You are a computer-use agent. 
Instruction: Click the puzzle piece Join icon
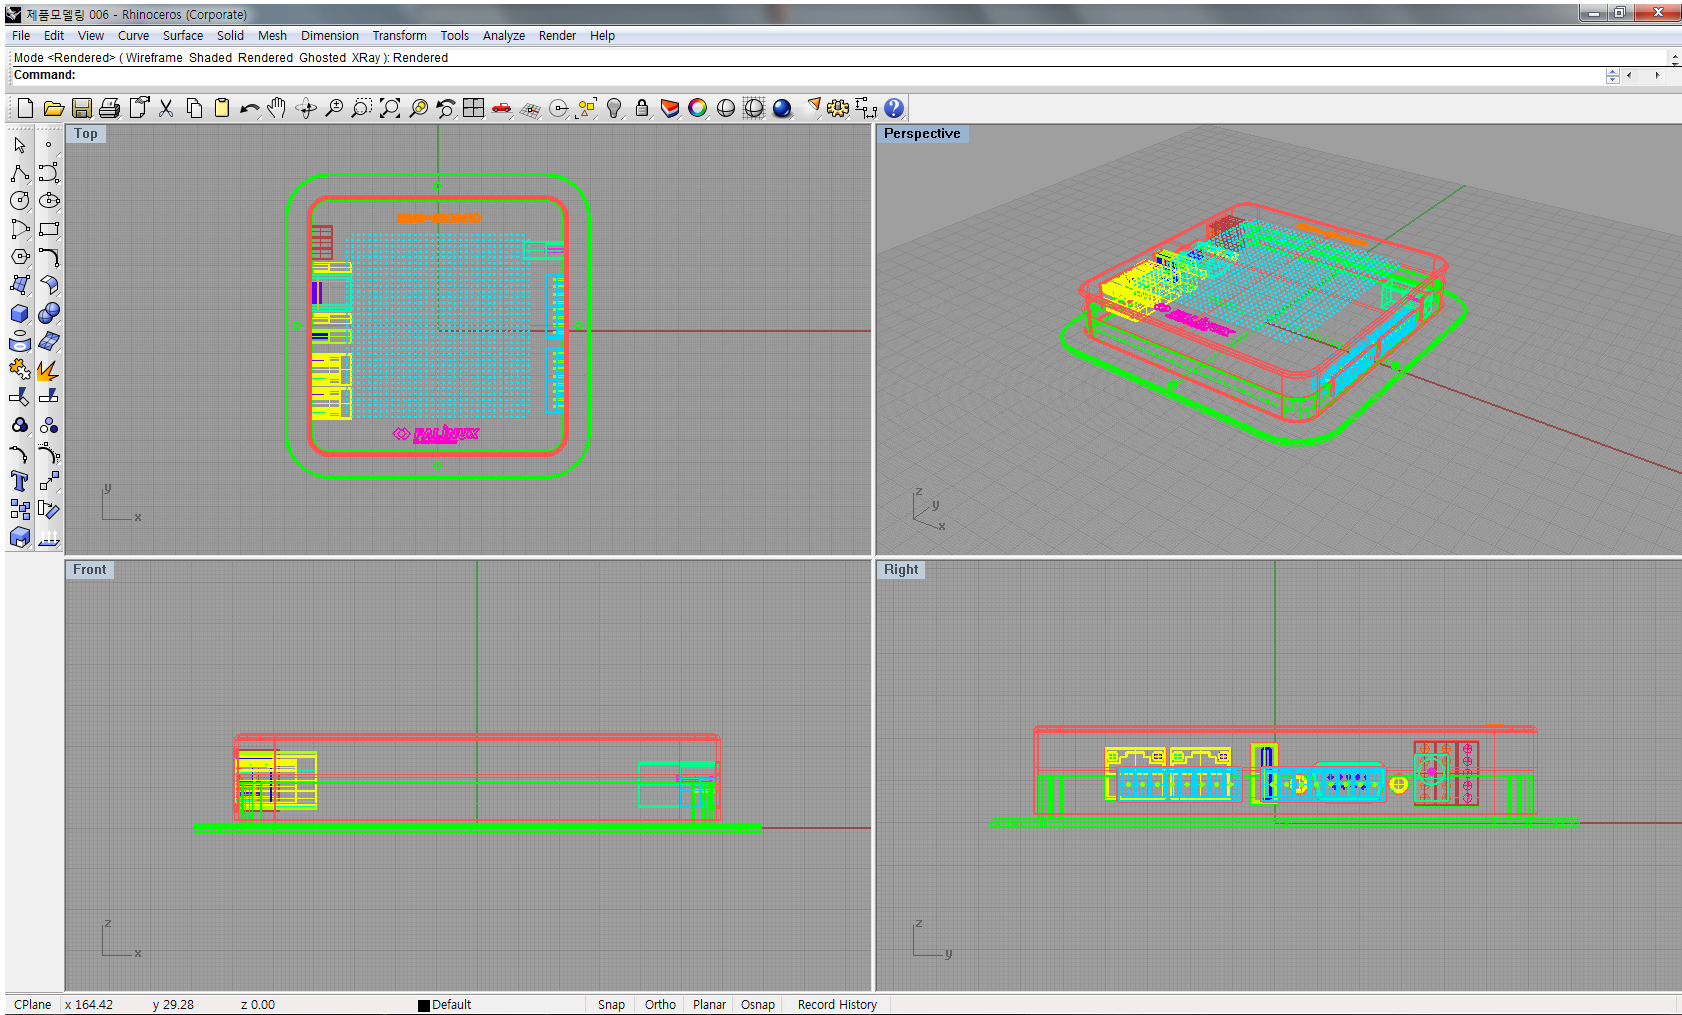20,369
